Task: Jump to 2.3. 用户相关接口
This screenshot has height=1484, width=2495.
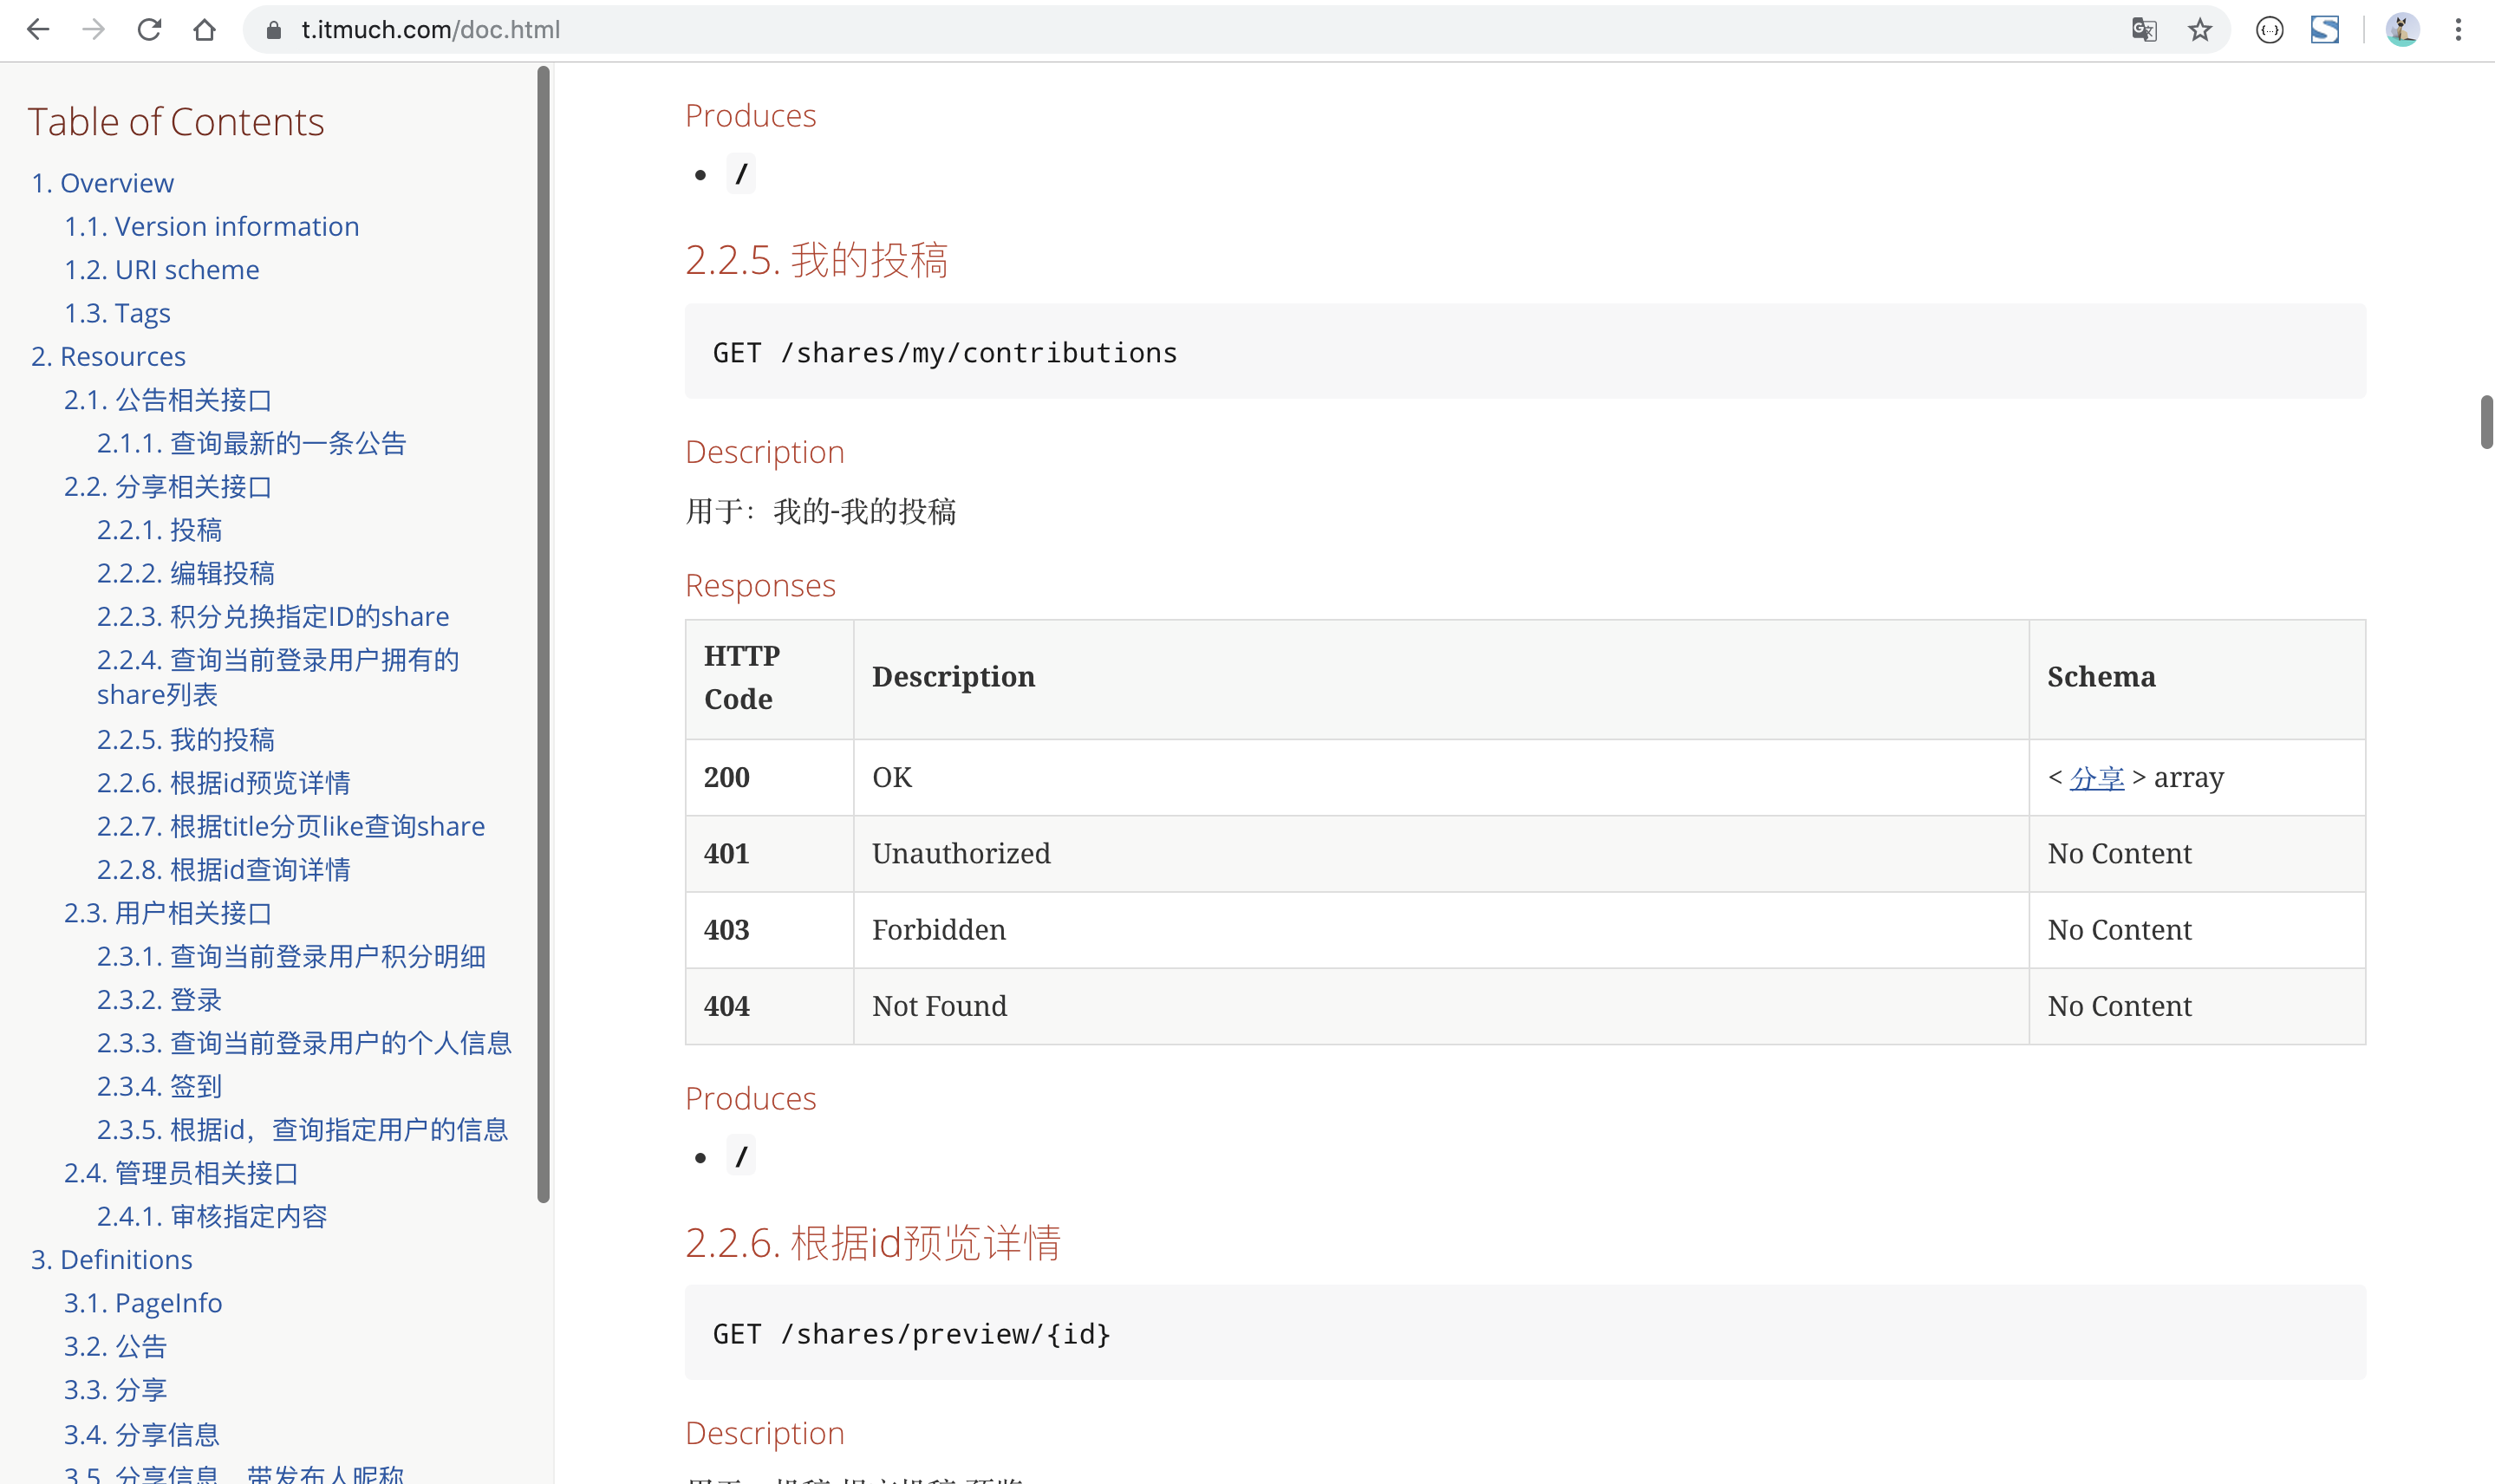Action: pyautogui.click(x=167, y=913)
